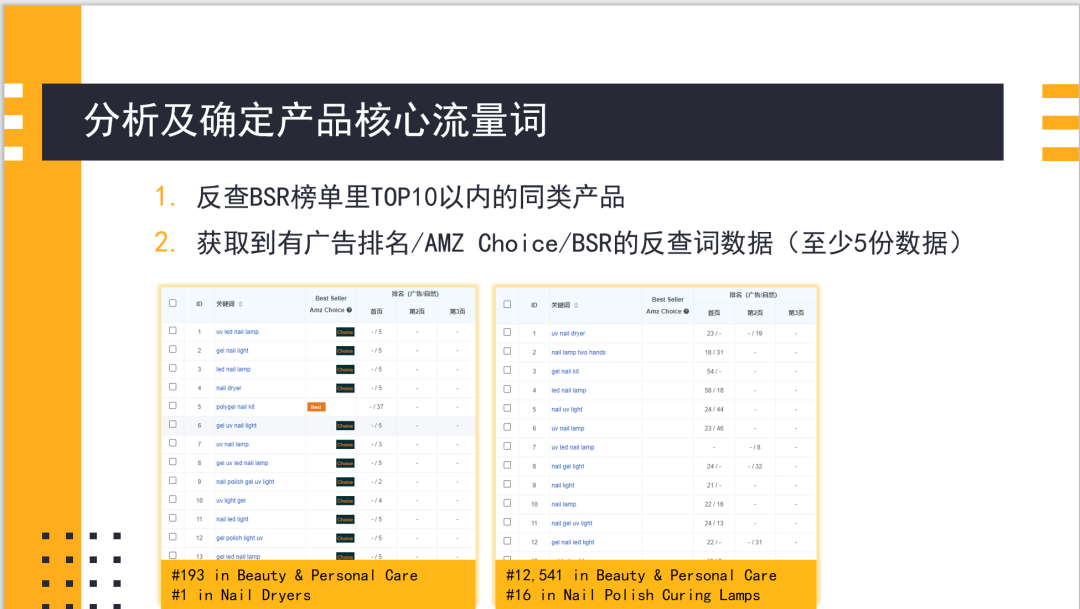Screen dimensions: 1080x609
Task: Click the led nail lamp keyword link
Action: coord(569,390)
